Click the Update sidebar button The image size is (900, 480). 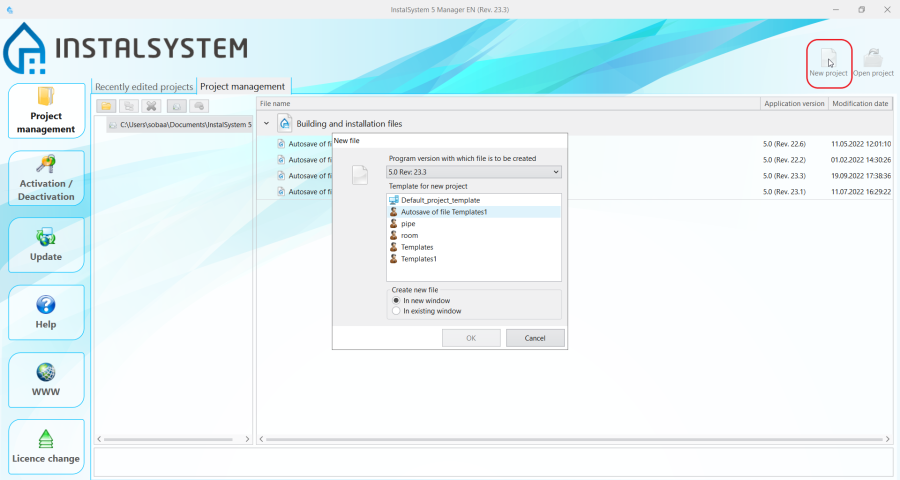[46, 245]
